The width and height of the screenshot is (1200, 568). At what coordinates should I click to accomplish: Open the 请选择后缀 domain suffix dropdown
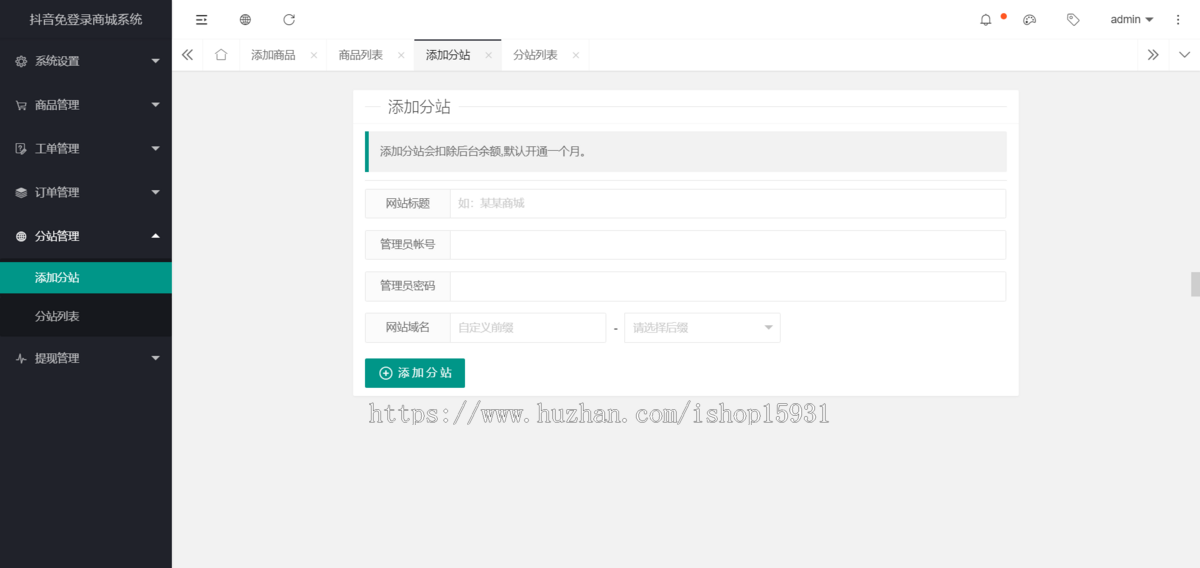702,328
